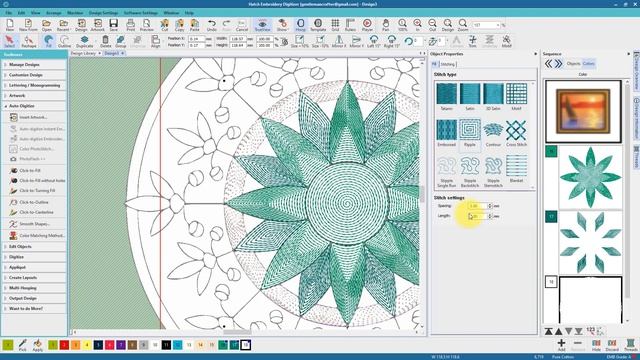Select the Blanket stitch type
This screenshot has width=640, height=360.
(516, 169)
